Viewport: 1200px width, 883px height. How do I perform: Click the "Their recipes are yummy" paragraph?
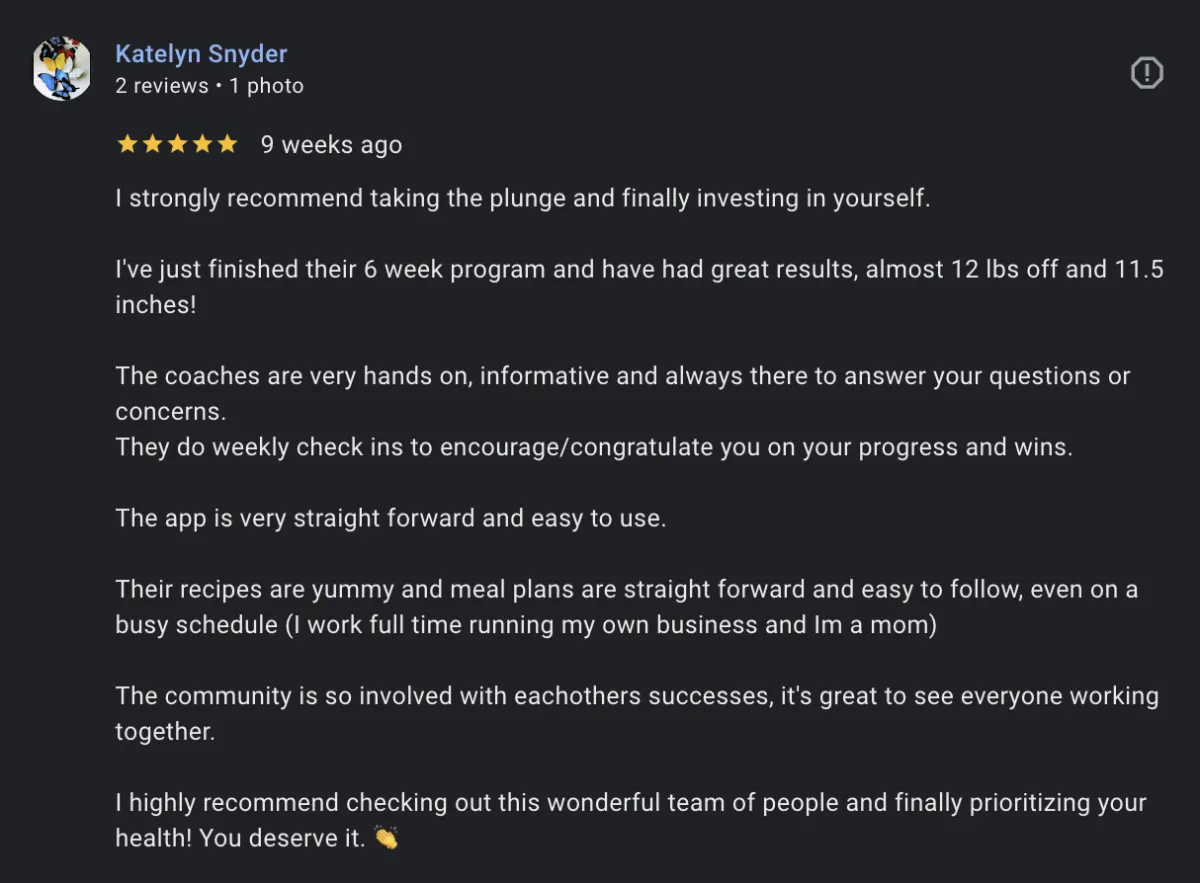click(626, 607)
